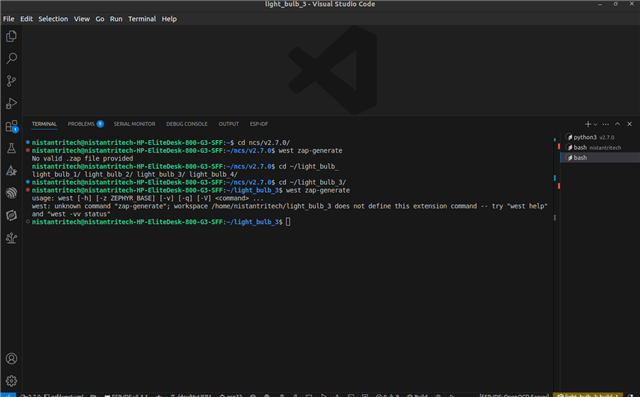
Task: Click the 'cd ~/light_bulb_' command text
Action: point(309,166)
